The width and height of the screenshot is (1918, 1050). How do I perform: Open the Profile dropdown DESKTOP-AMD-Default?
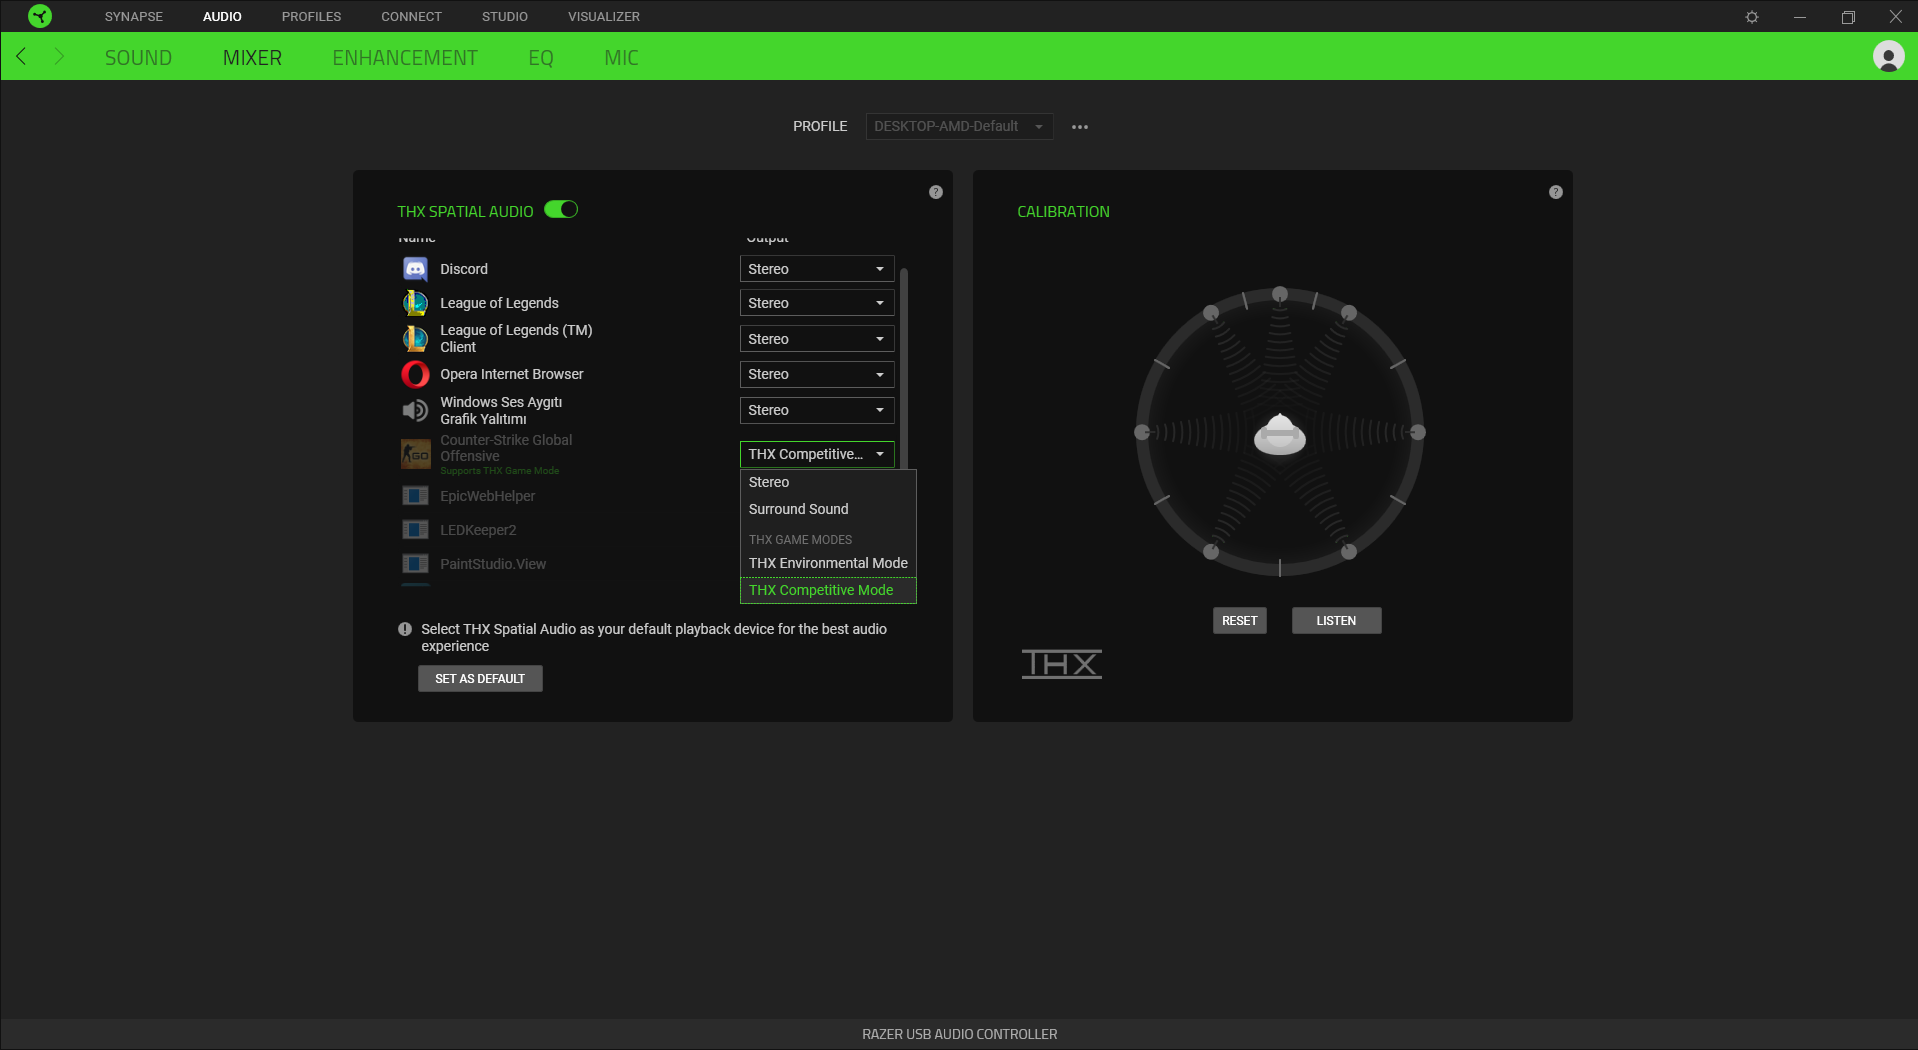point(959,127)
